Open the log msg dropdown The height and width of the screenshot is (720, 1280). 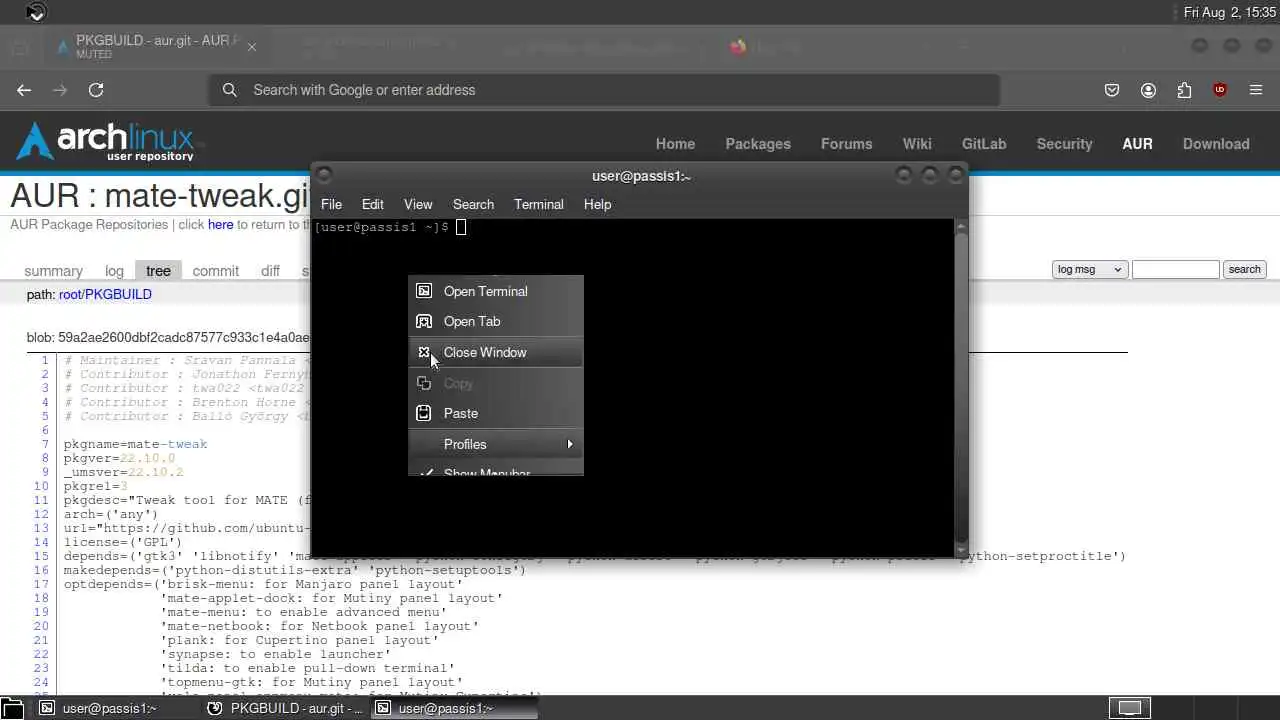[1089, 269]
